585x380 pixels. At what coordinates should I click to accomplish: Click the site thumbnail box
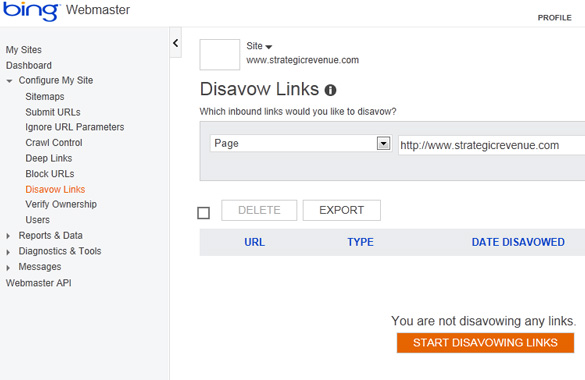point(220,54)
